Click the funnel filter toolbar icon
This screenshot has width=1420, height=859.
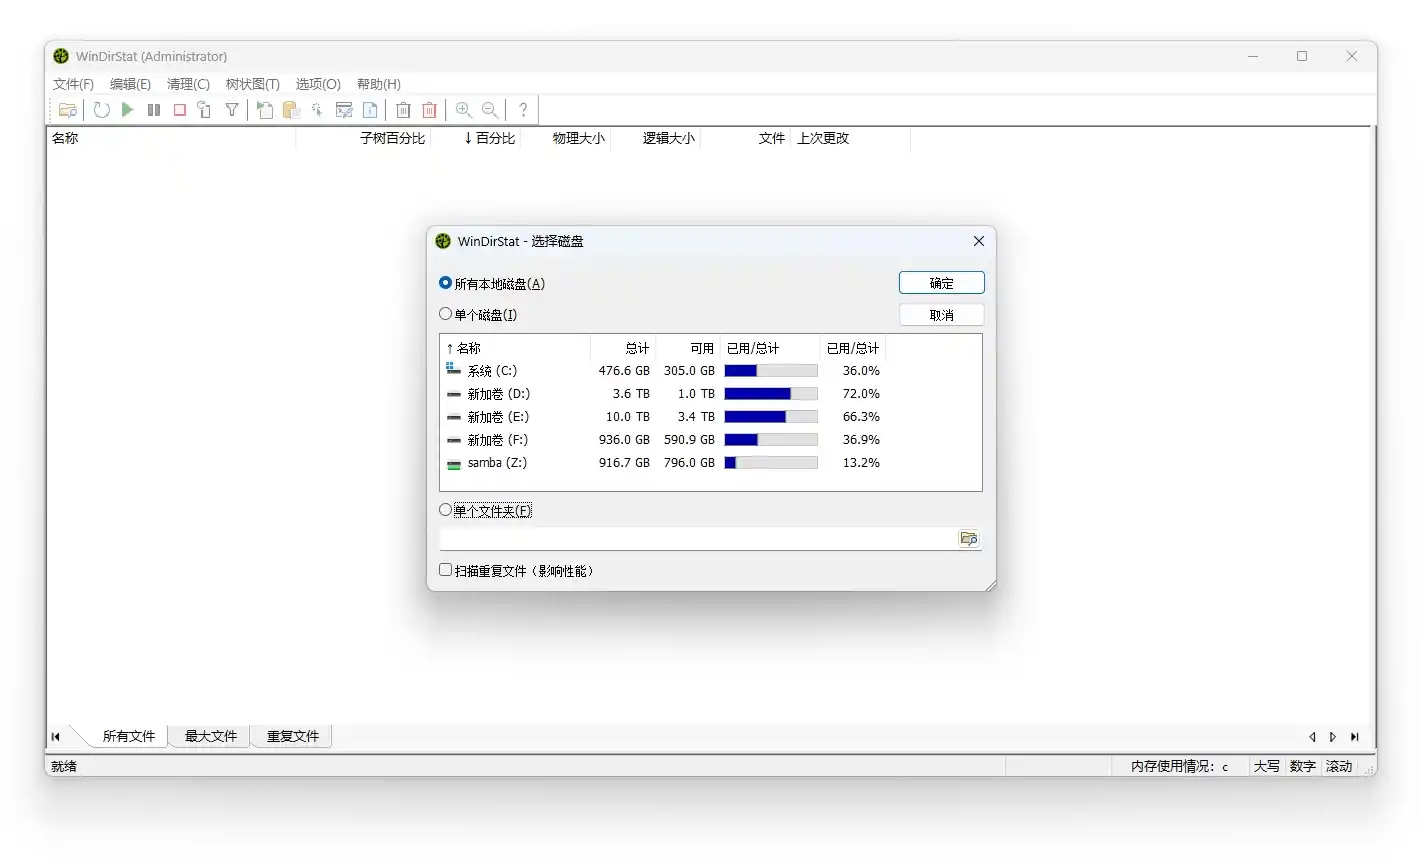coord(232,110)
